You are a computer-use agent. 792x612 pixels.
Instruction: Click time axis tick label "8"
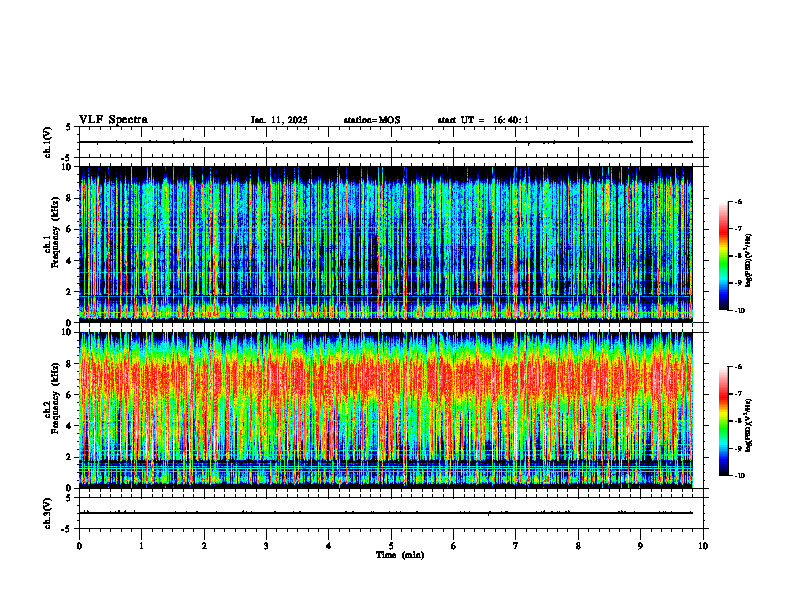[578, 546]
